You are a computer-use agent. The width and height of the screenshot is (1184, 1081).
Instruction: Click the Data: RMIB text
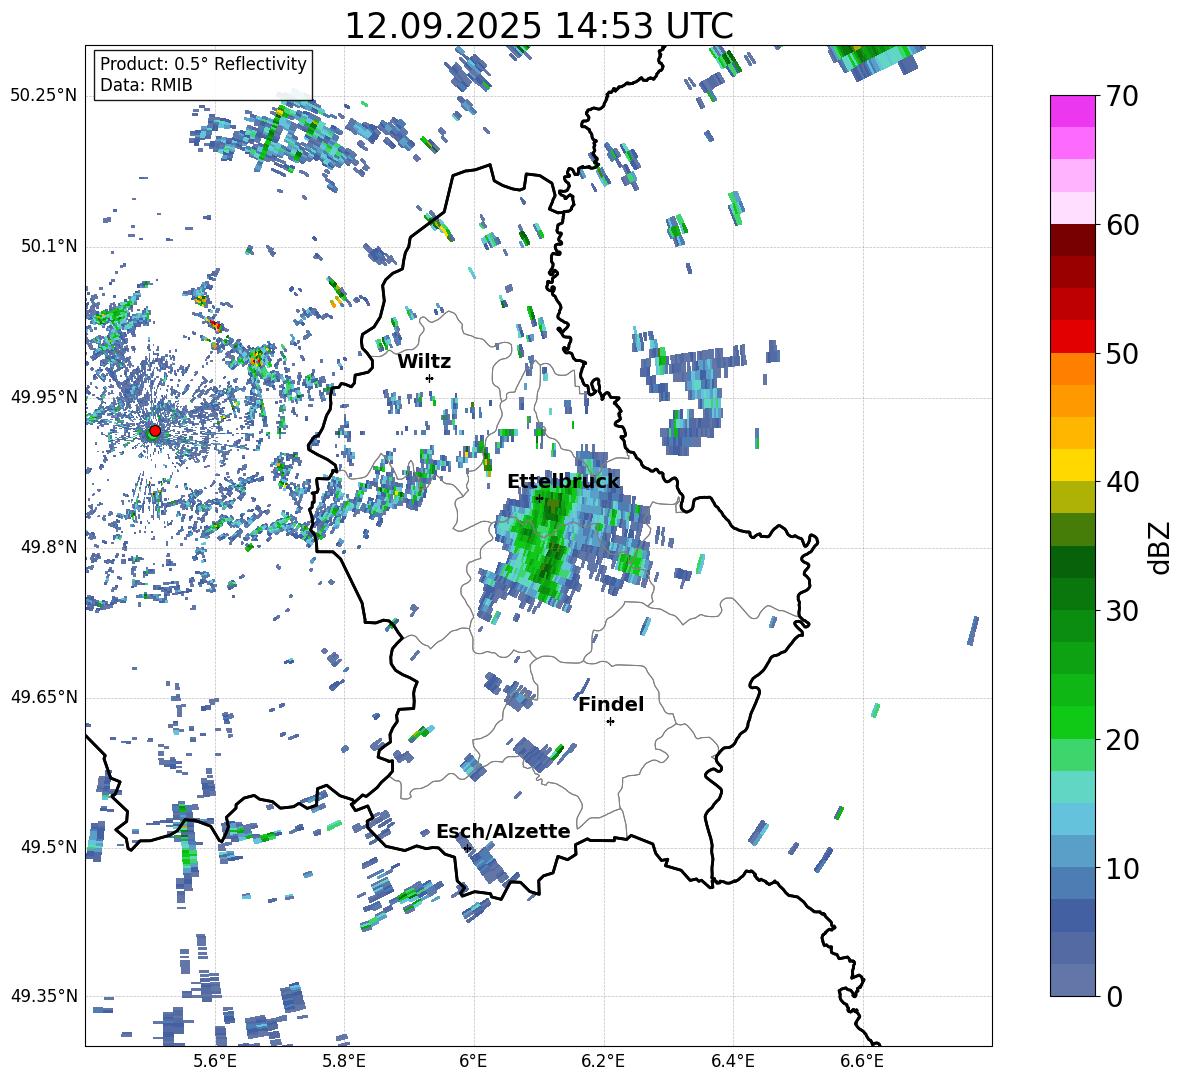pos(146,85)
